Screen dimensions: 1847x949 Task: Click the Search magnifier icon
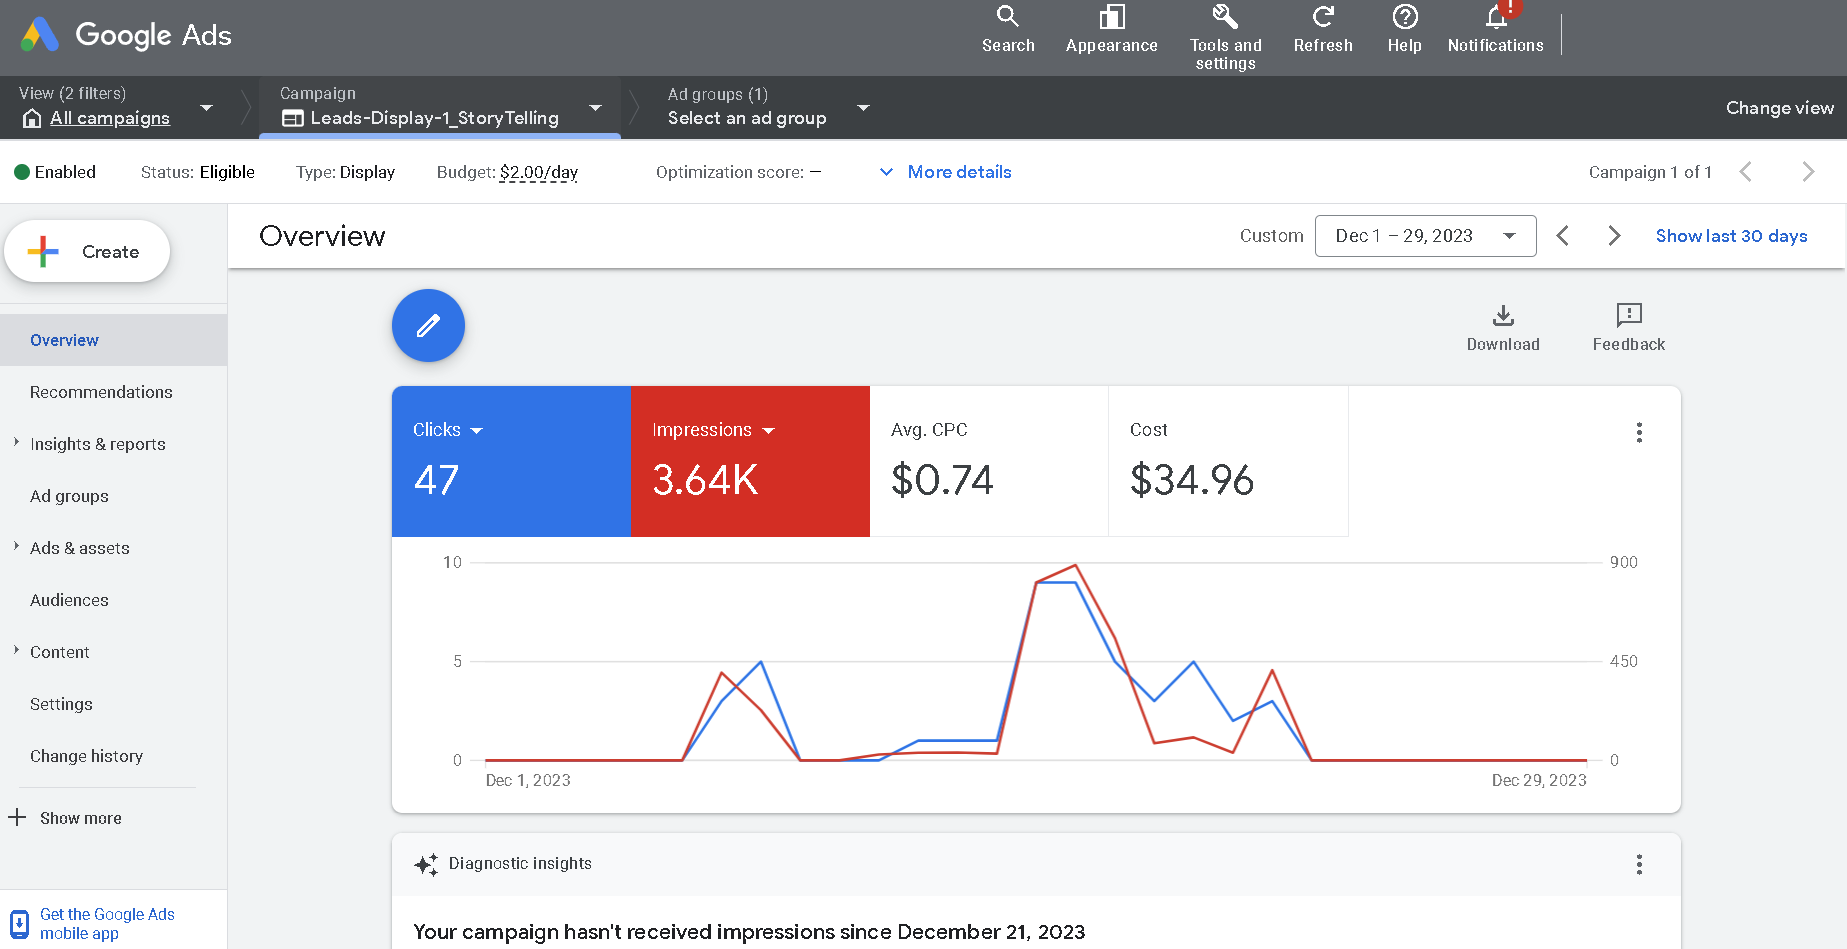point(1007,17)
